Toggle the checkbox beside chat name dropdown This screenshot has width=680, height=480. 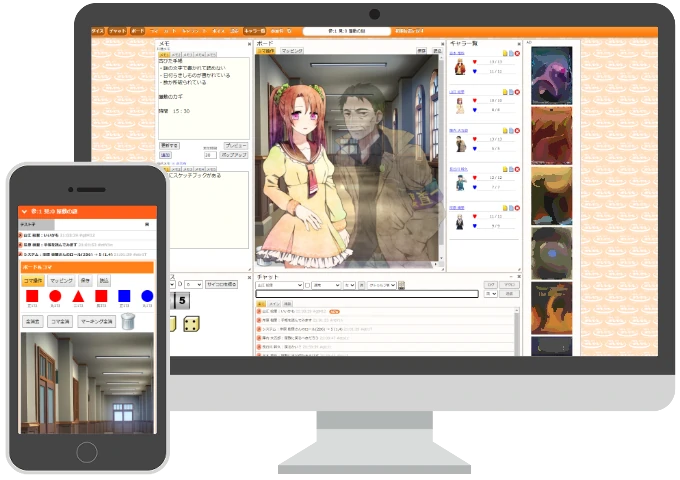(x=307, y=285)
